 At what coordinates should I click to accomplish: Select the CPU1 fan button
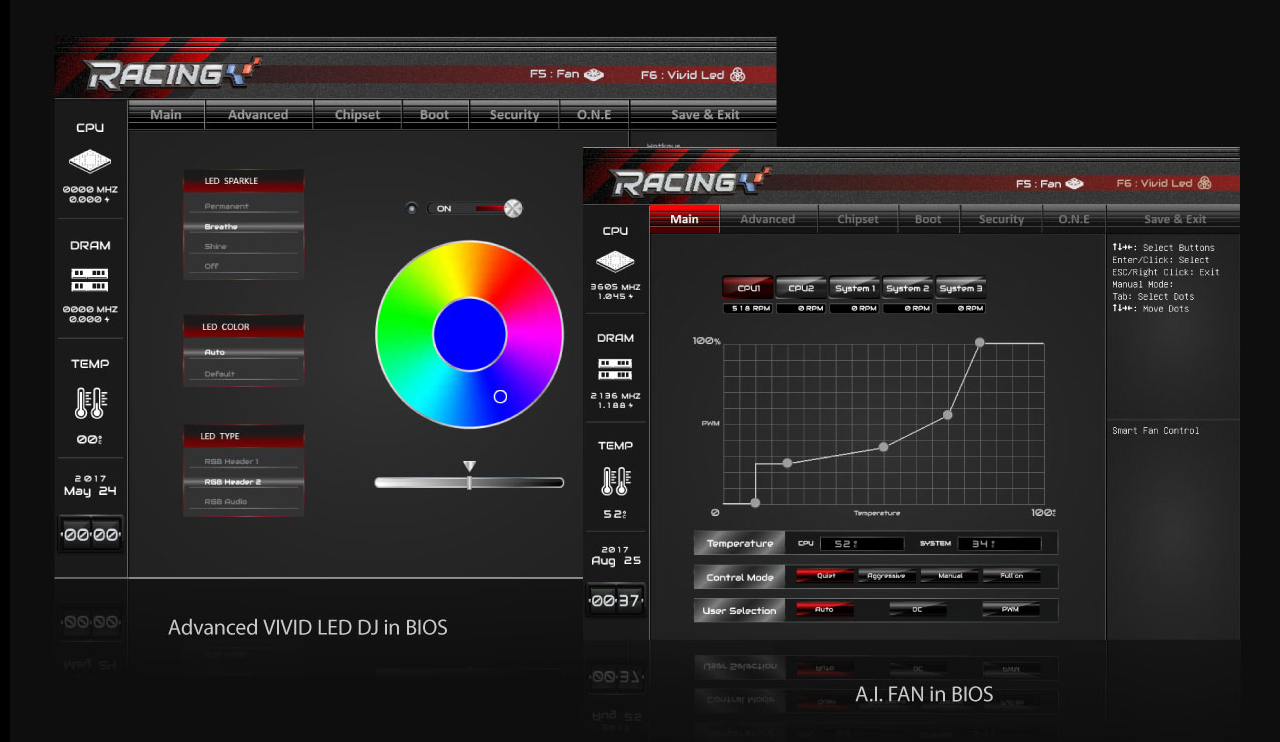[748, 288]
